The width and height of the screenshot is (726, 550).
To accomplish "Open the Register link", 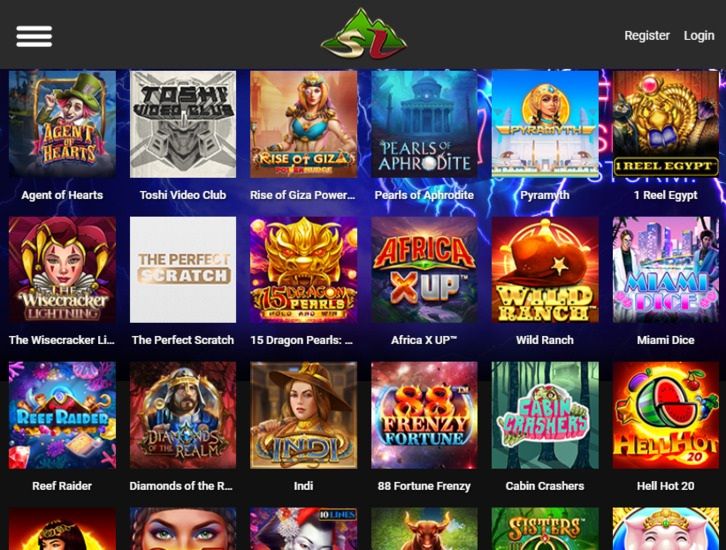I will (646, 36).
